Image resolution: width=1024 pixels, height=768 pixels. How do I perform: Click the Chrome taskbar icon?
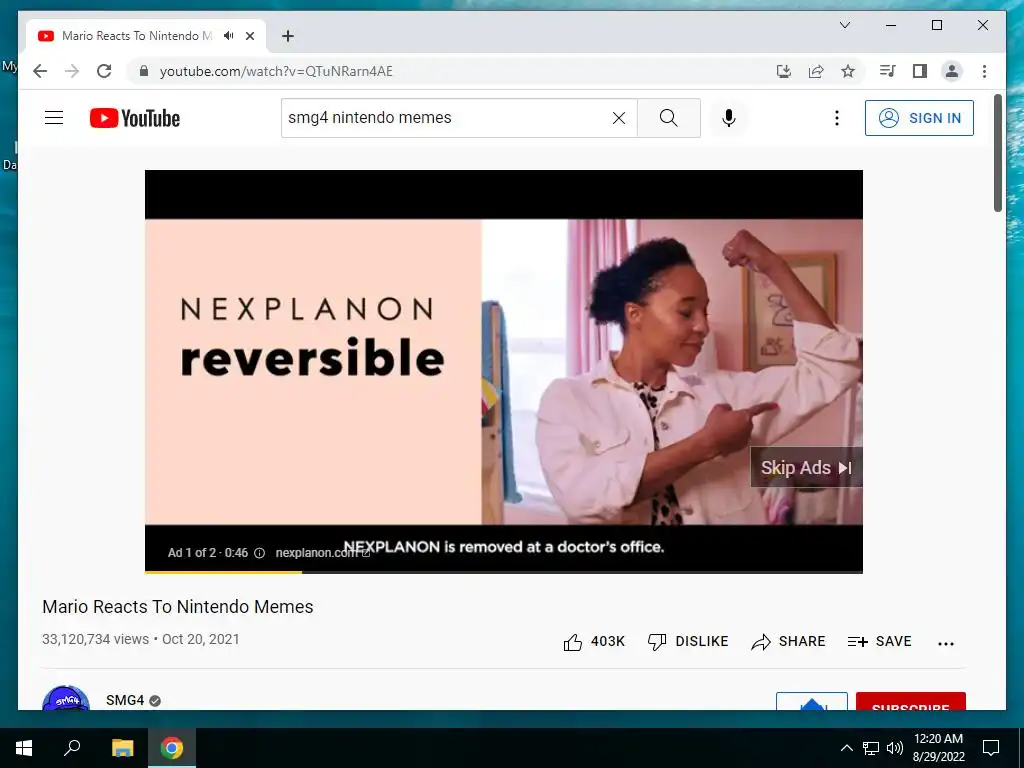pos(172,748)
